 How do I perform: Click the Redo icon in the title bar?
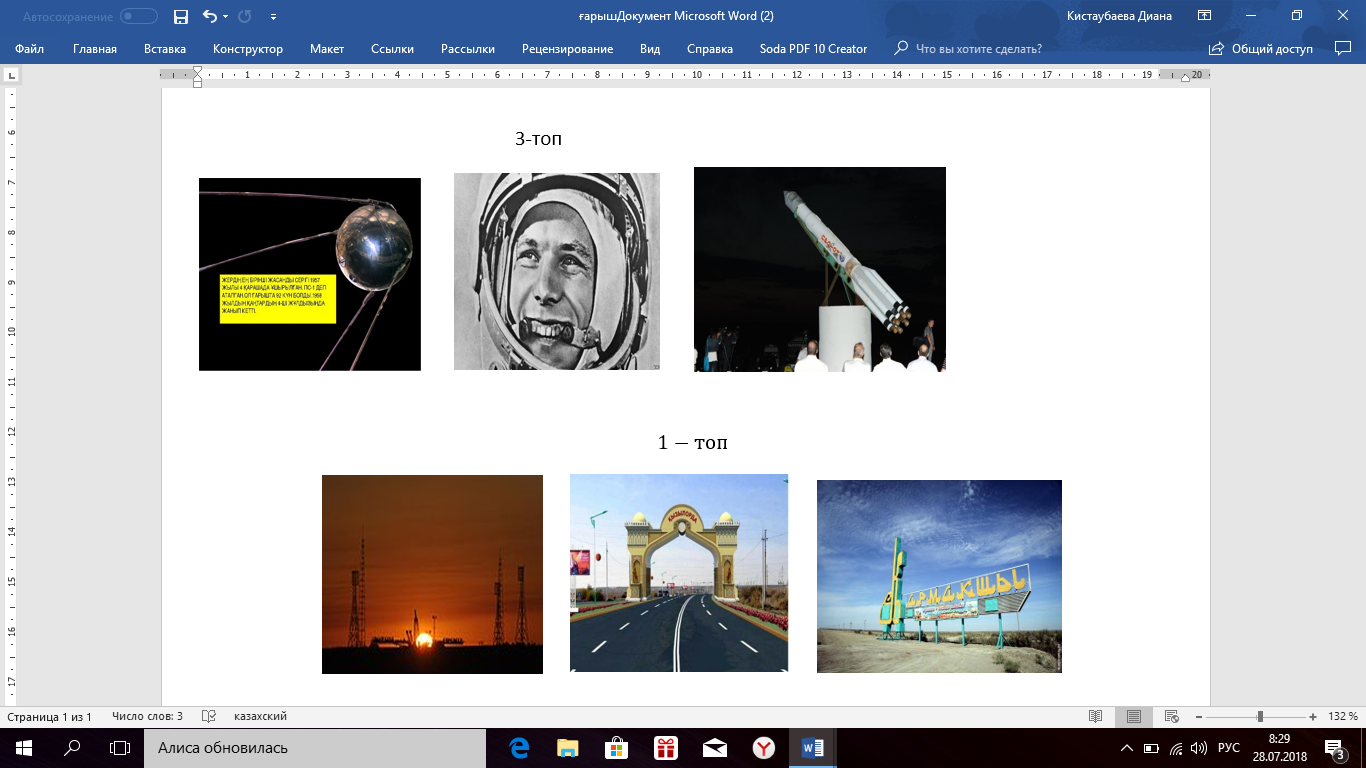[x=246, y=16]
